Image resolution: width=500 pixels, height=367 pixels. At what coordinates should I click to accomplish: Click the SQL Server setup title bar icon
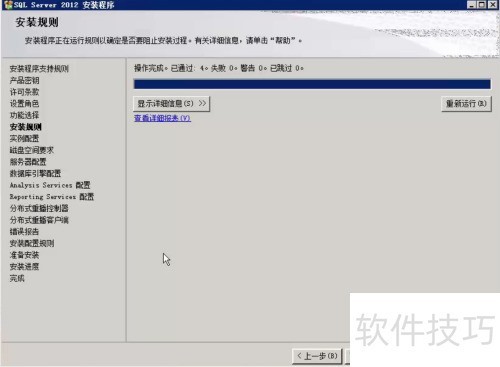coord(8,5)
